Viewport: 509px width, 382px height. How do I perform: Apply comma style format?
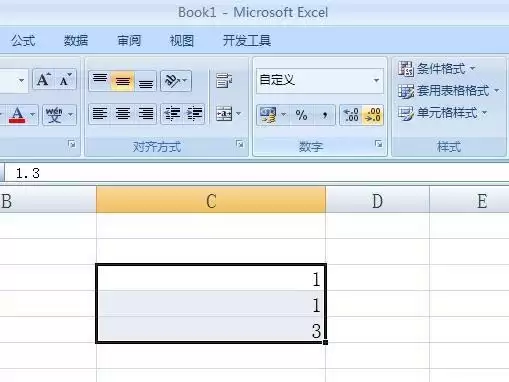tap(324, 115)
